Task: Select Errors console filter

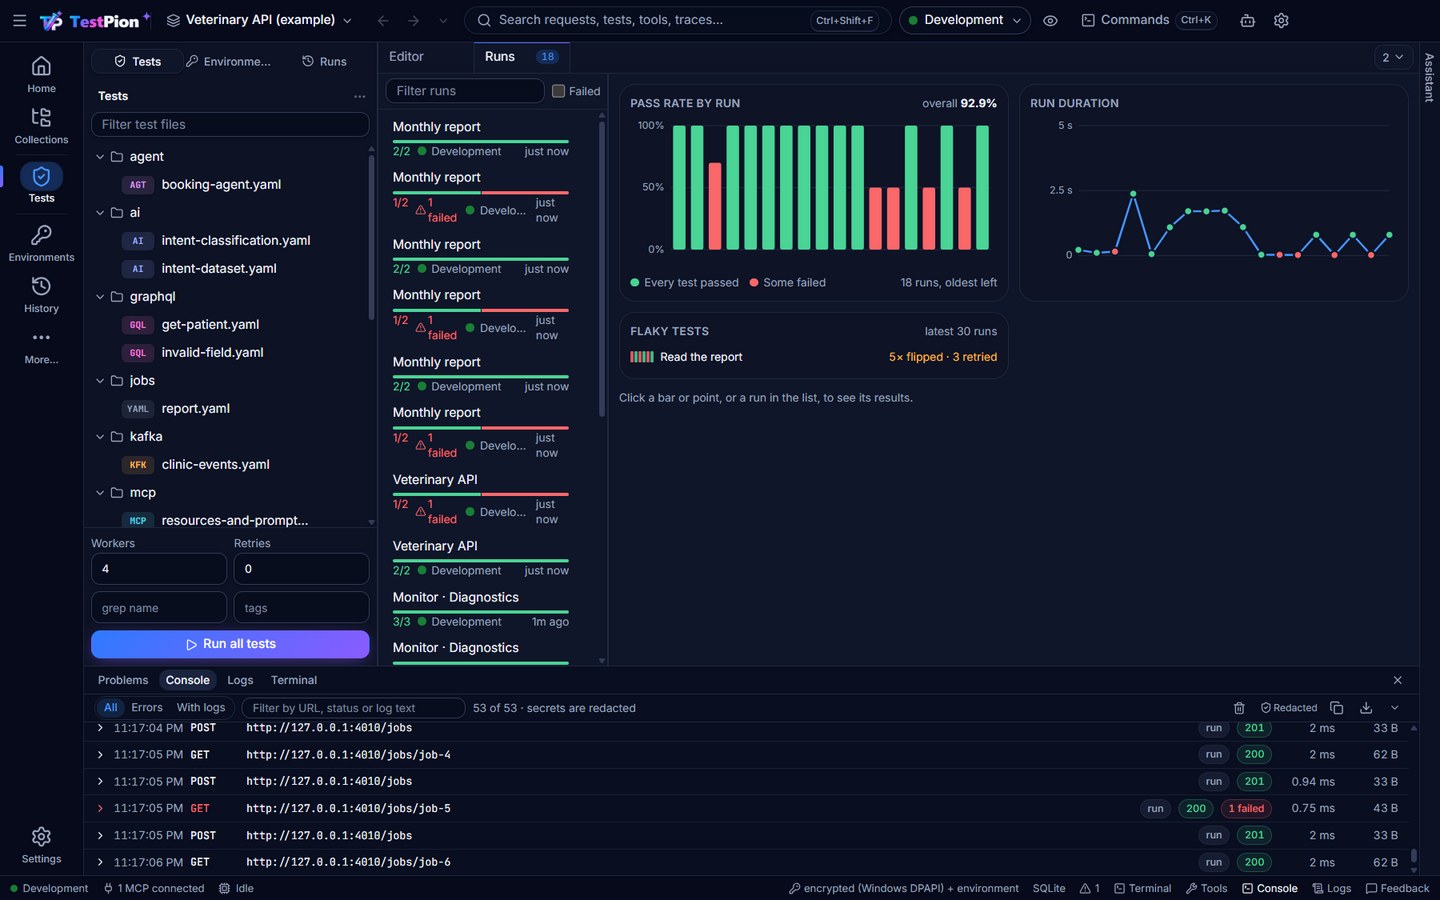Action: [x=147, y=708]
